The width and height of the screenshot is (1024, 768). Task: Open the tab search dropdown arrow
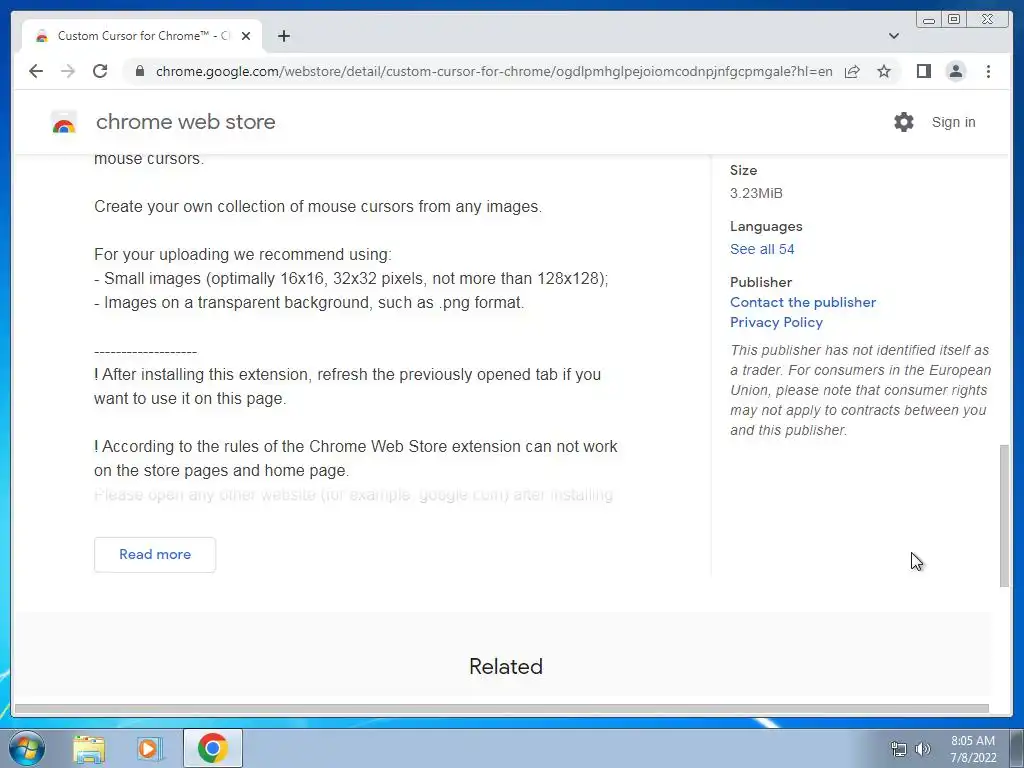click(894, 36)
